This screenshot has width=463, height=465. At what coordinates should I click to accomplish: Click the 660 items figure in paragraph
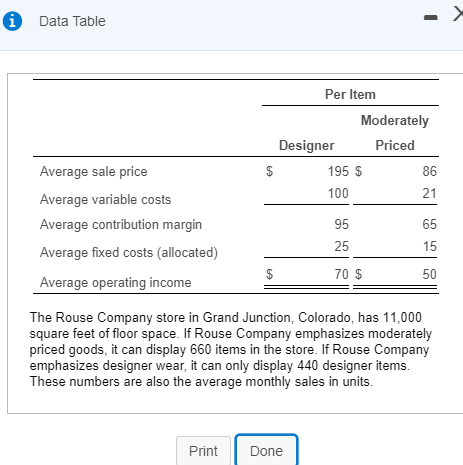click(x=200, y=349)
